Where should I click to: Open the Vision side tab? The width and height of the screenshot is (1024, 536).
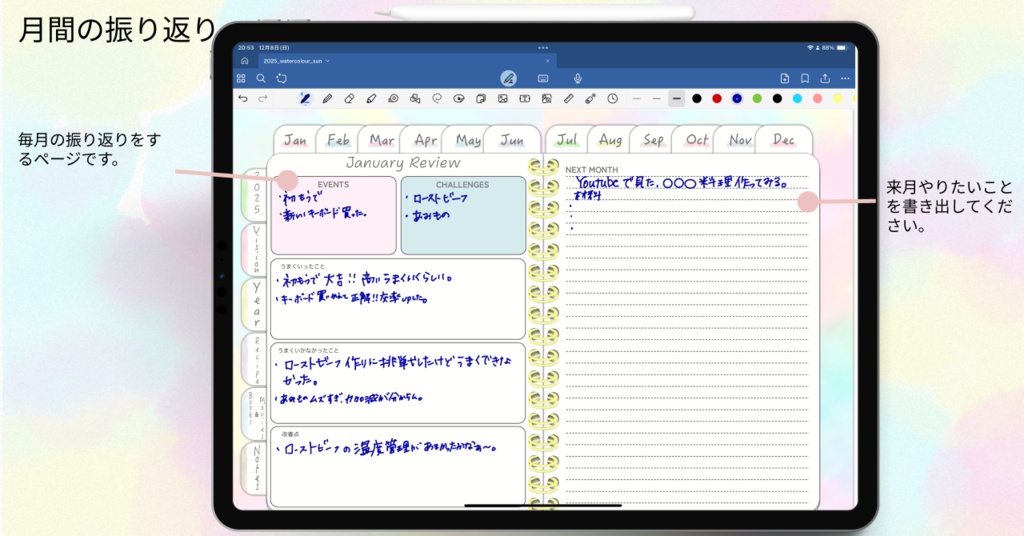pyautogui.click(x=255, y=249)
